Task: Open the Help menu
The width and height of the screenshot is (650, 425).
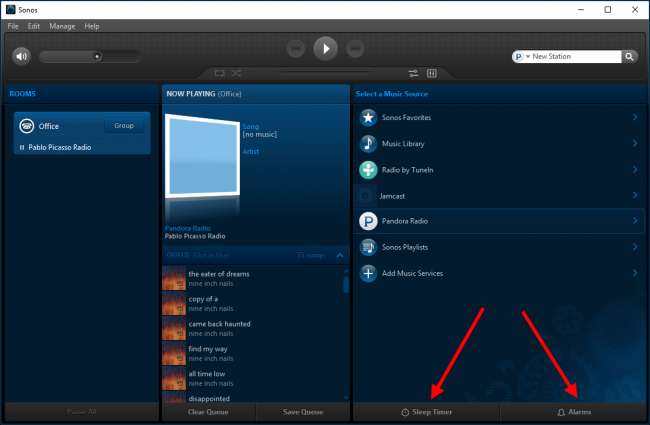Action: pyautogui.click(x=92, y=26)
